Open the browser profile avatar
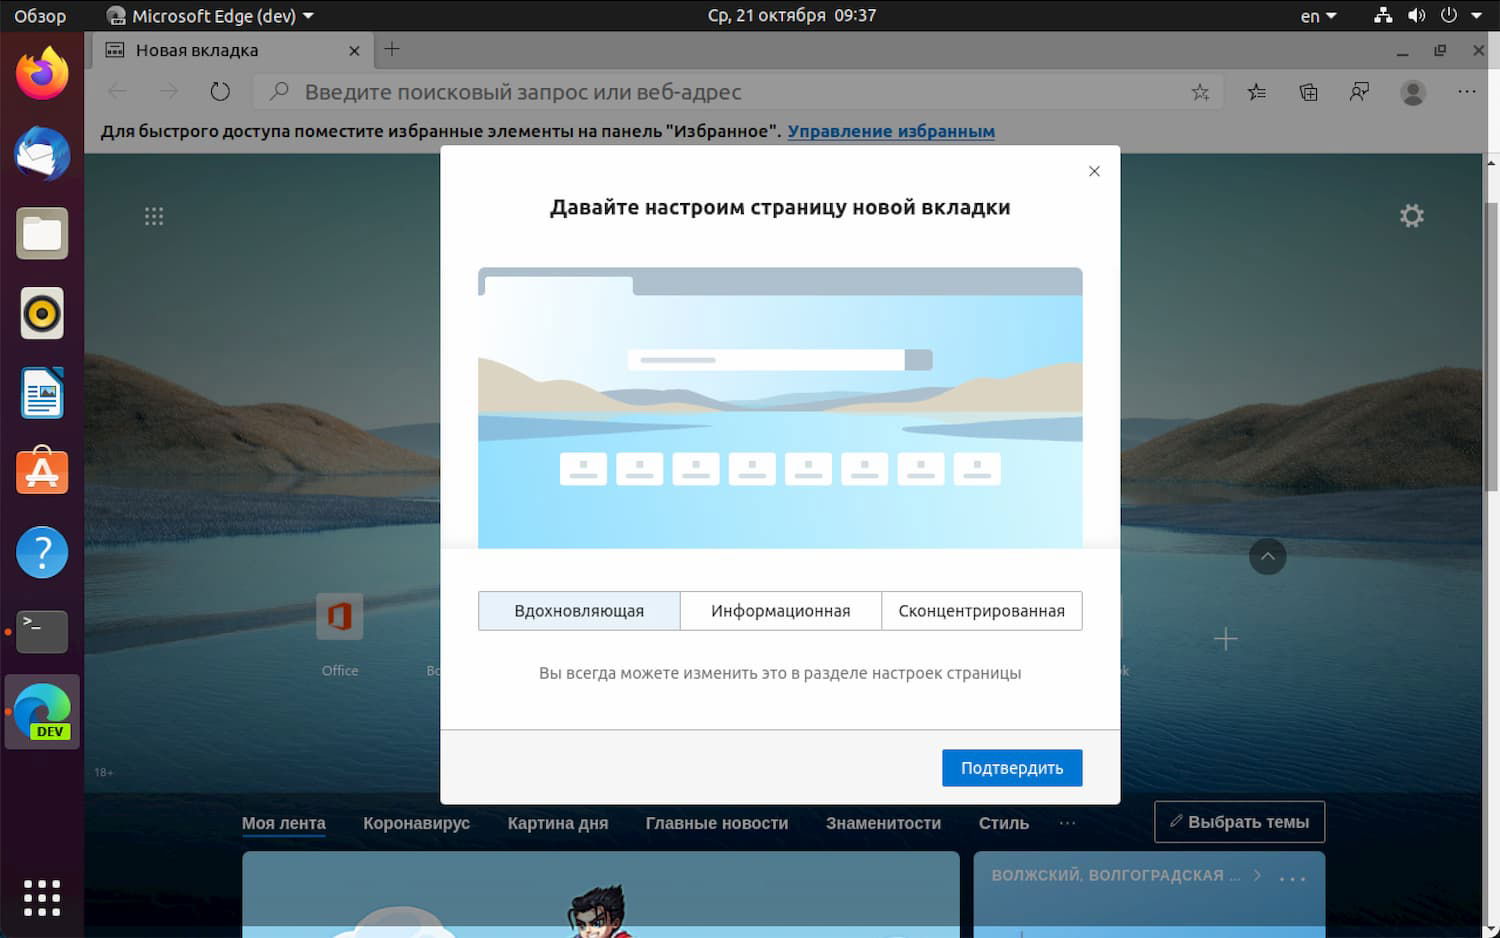The image size is (1500, 938). point(1413,92)
